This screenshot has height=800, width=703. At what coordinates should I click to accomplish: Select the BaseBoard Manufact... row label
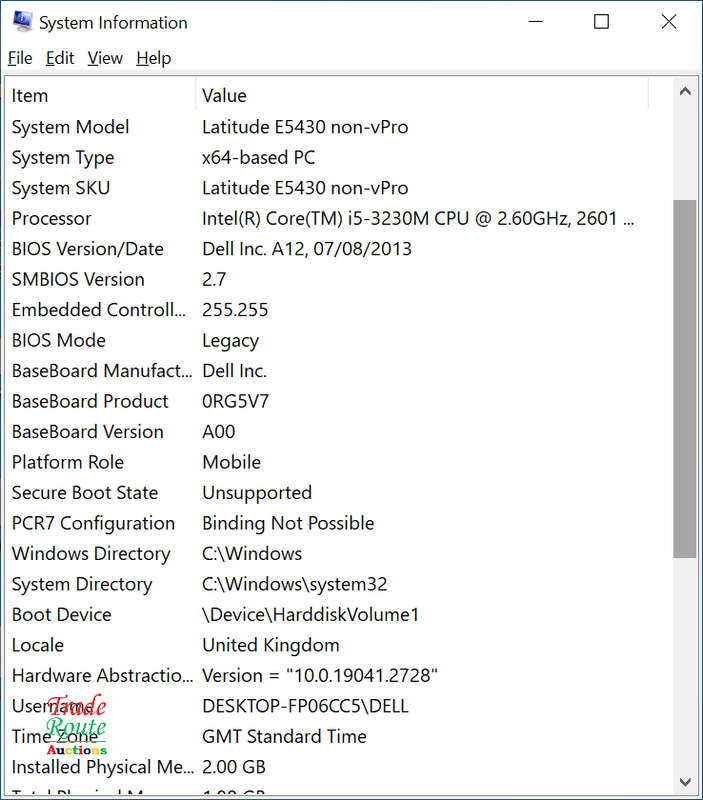[102, 371]
